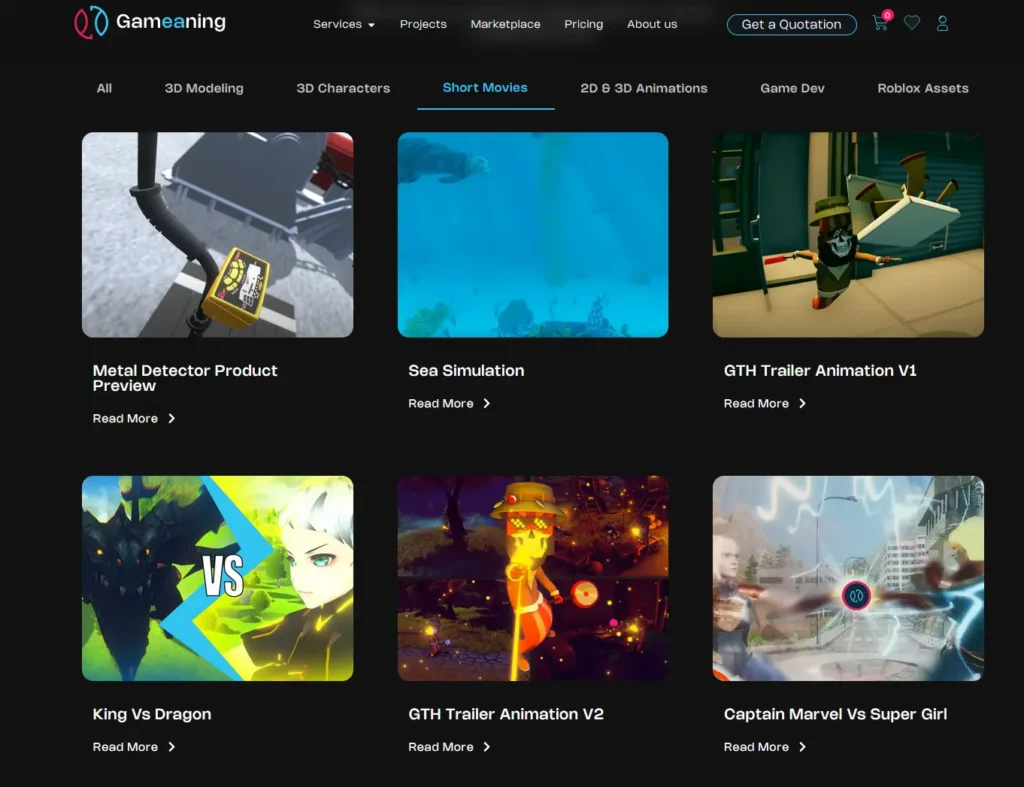Click arrow next to Captain Marvel Read More
Viewport: 1024px width, 787px height.
click(803, 747)
